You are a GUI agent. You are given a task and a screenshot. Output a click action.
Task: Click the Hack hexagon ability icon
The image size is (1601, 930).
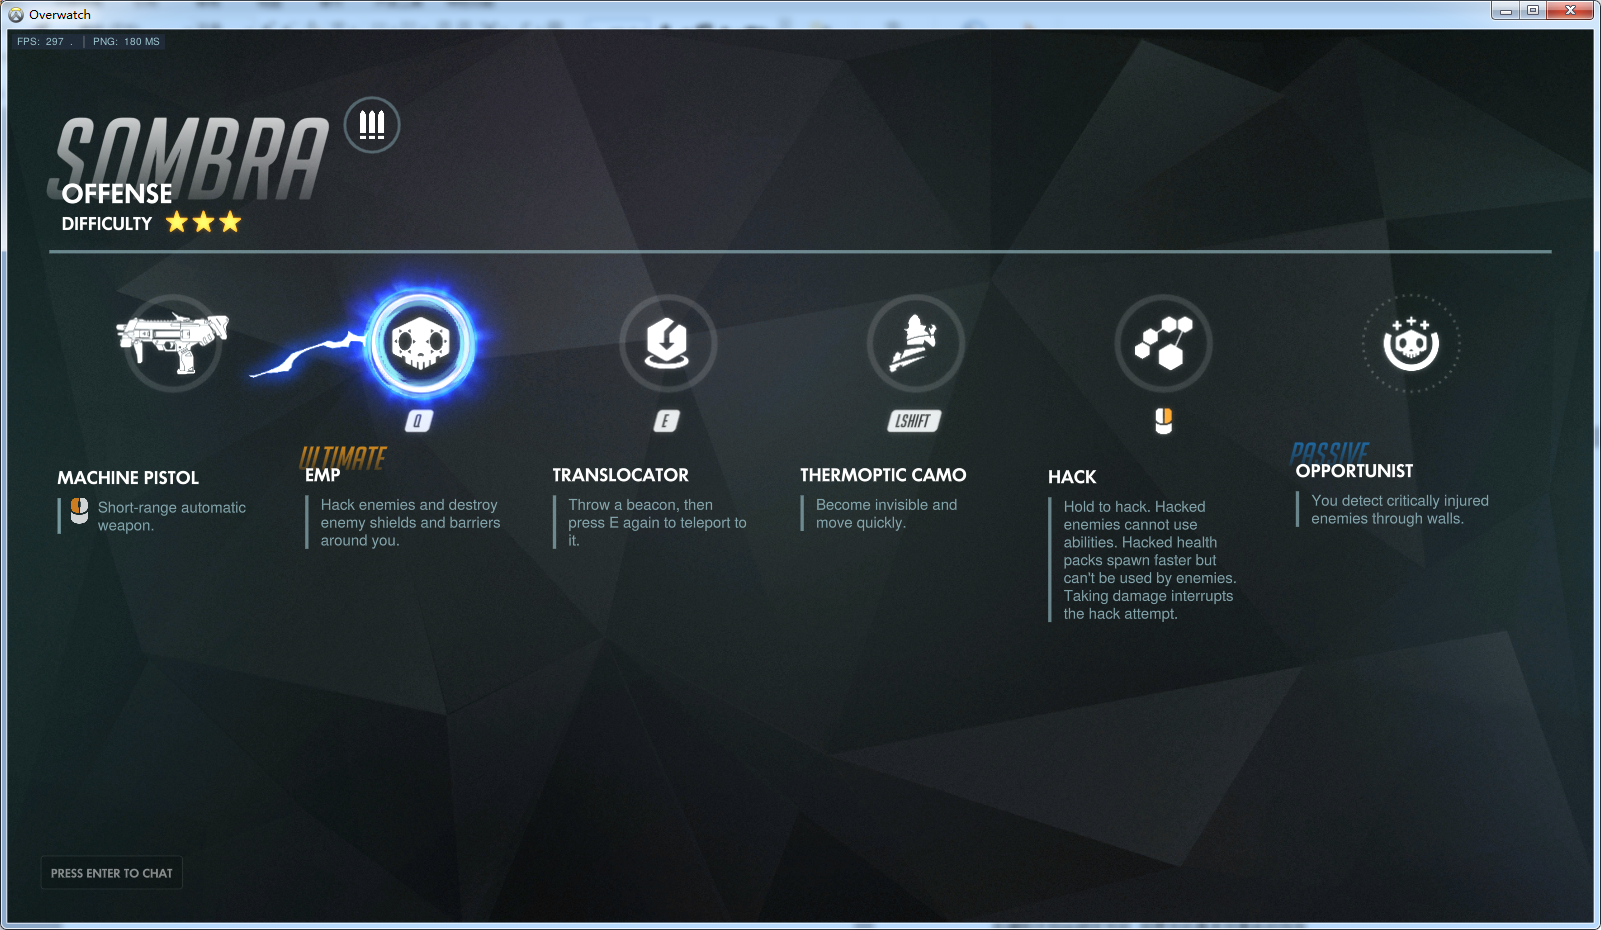click(x=1163, y=343)
